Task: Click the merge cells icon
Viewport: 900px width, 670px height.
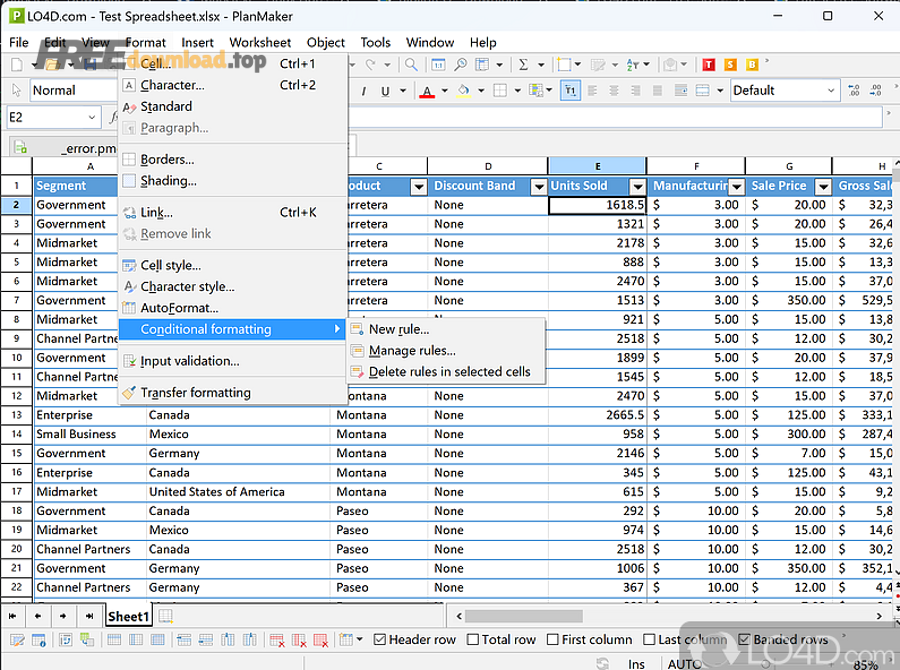Action: coord(703,91)
